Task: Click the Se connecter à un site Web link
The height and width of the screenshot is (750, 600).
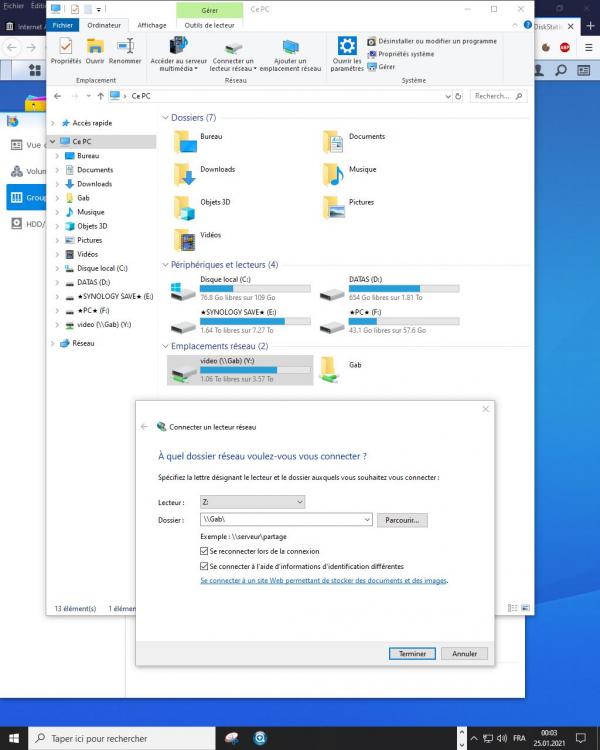Action: click(324, 580)
